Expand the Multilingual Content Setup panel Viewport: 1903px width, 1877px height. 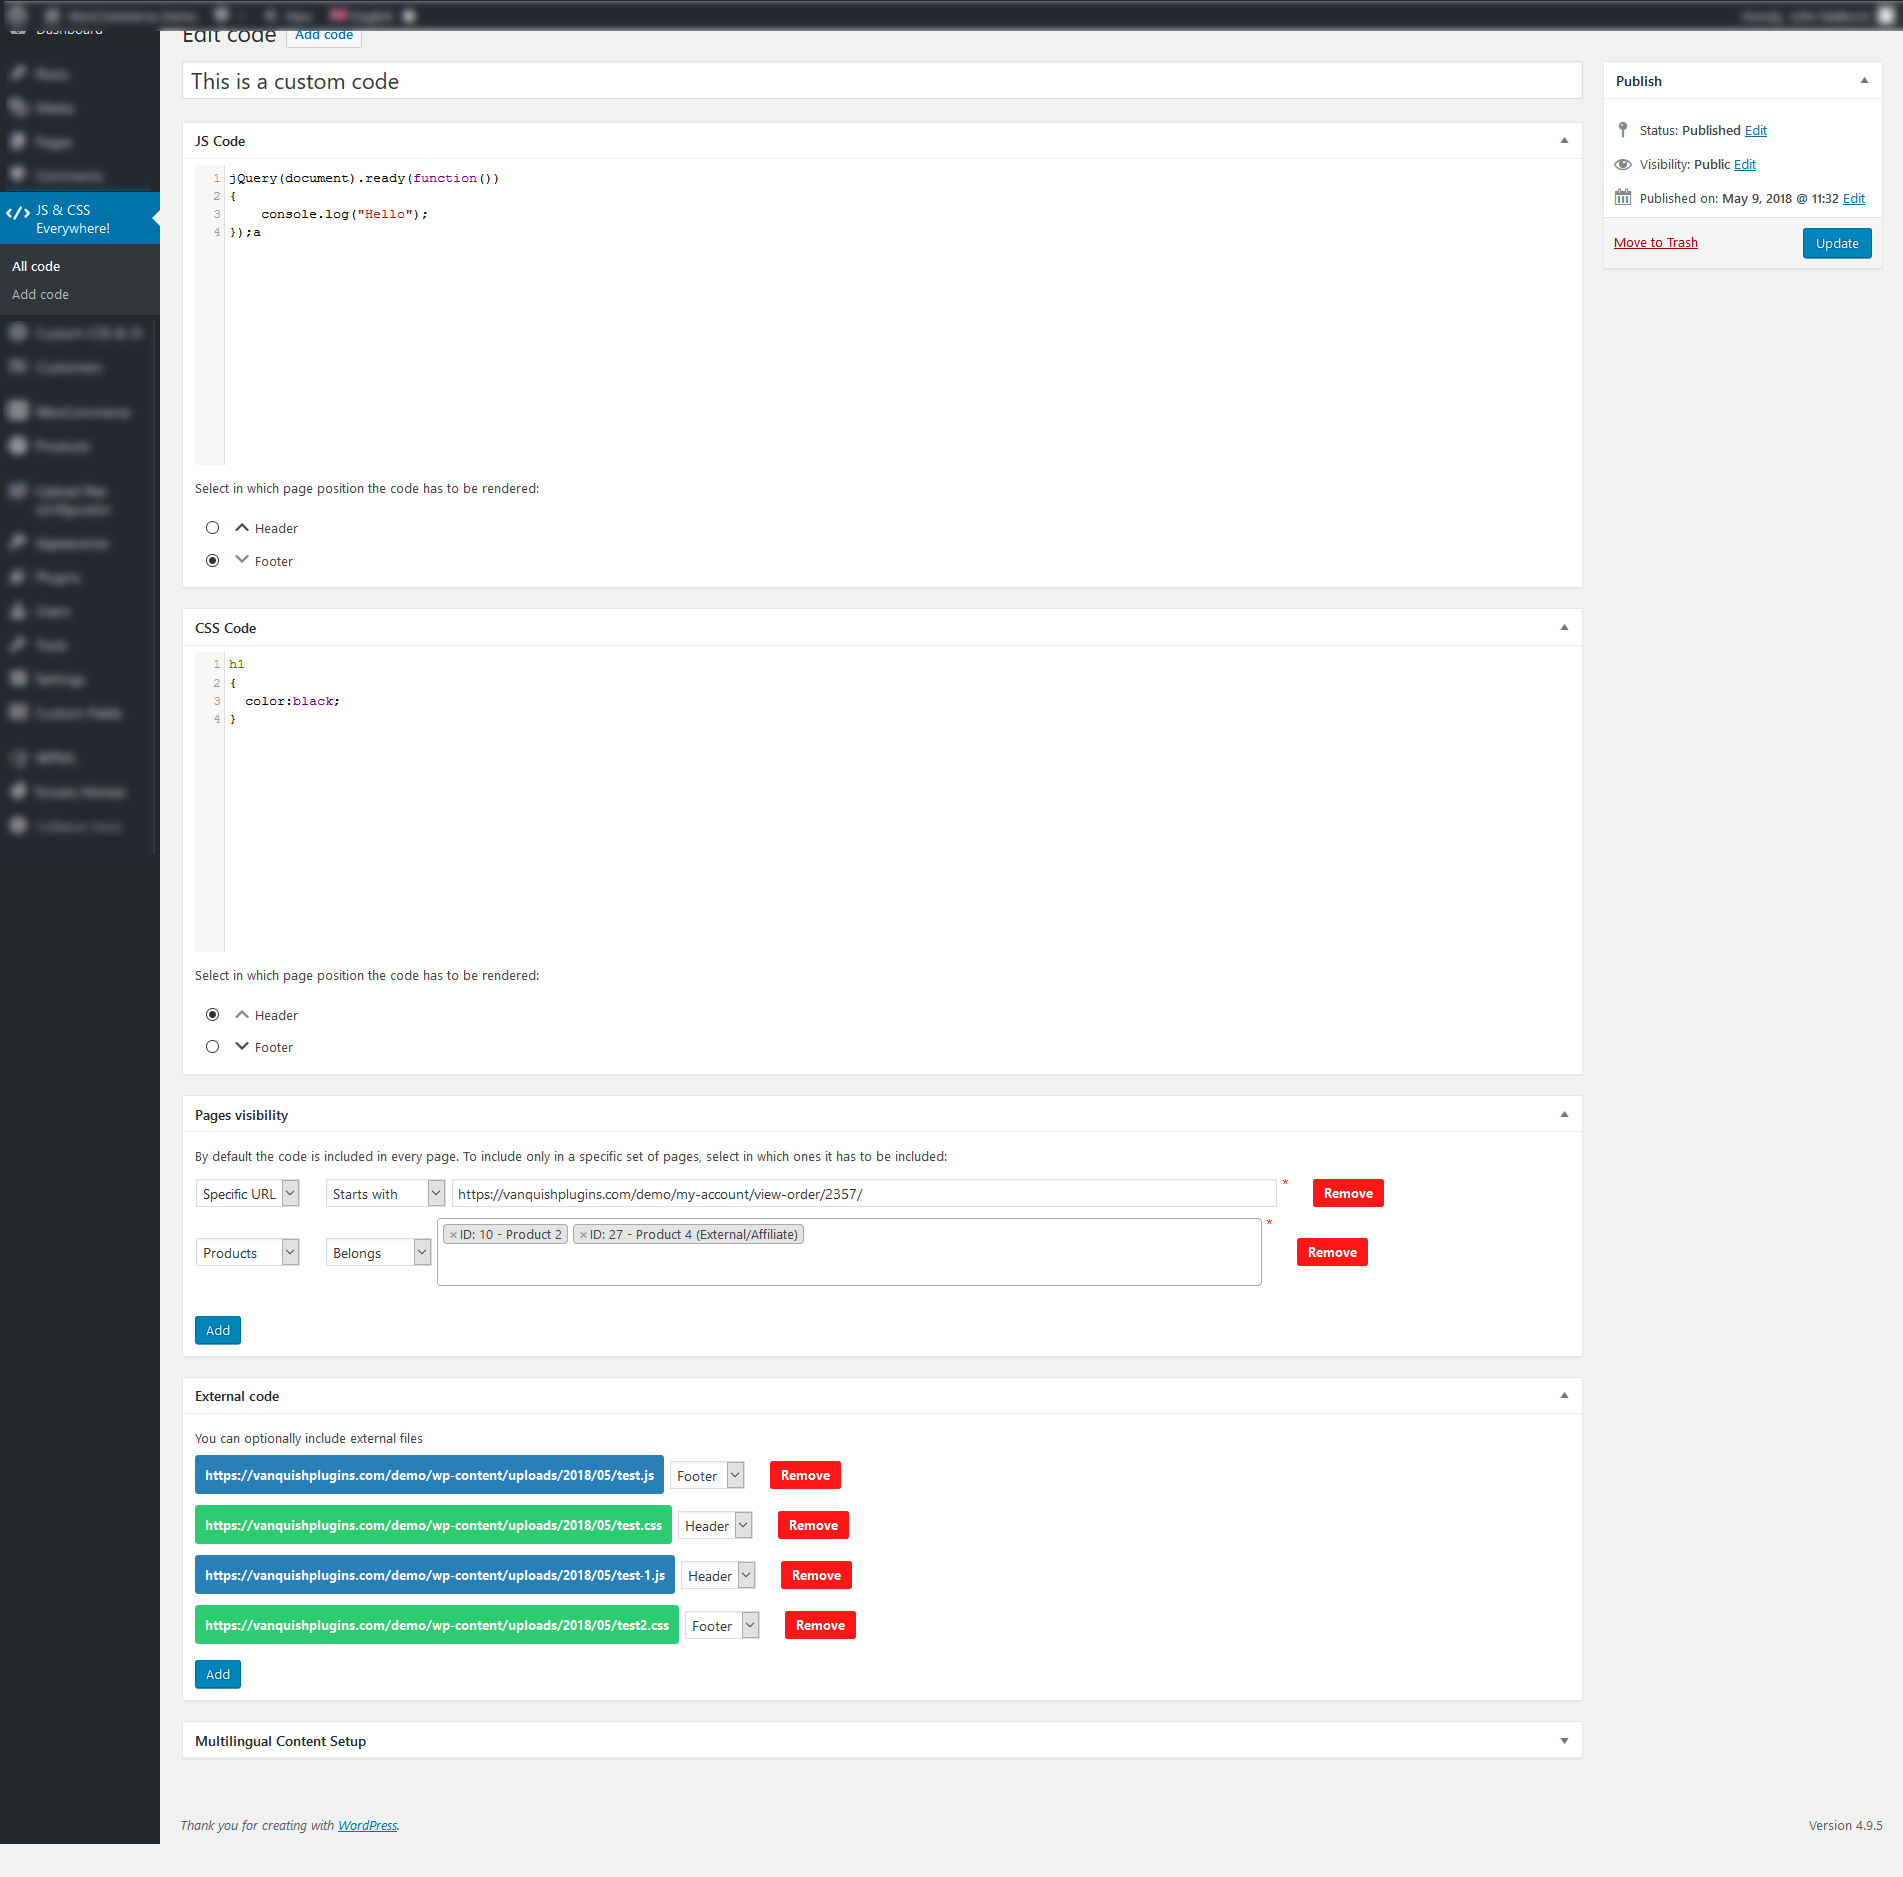1564,1741
